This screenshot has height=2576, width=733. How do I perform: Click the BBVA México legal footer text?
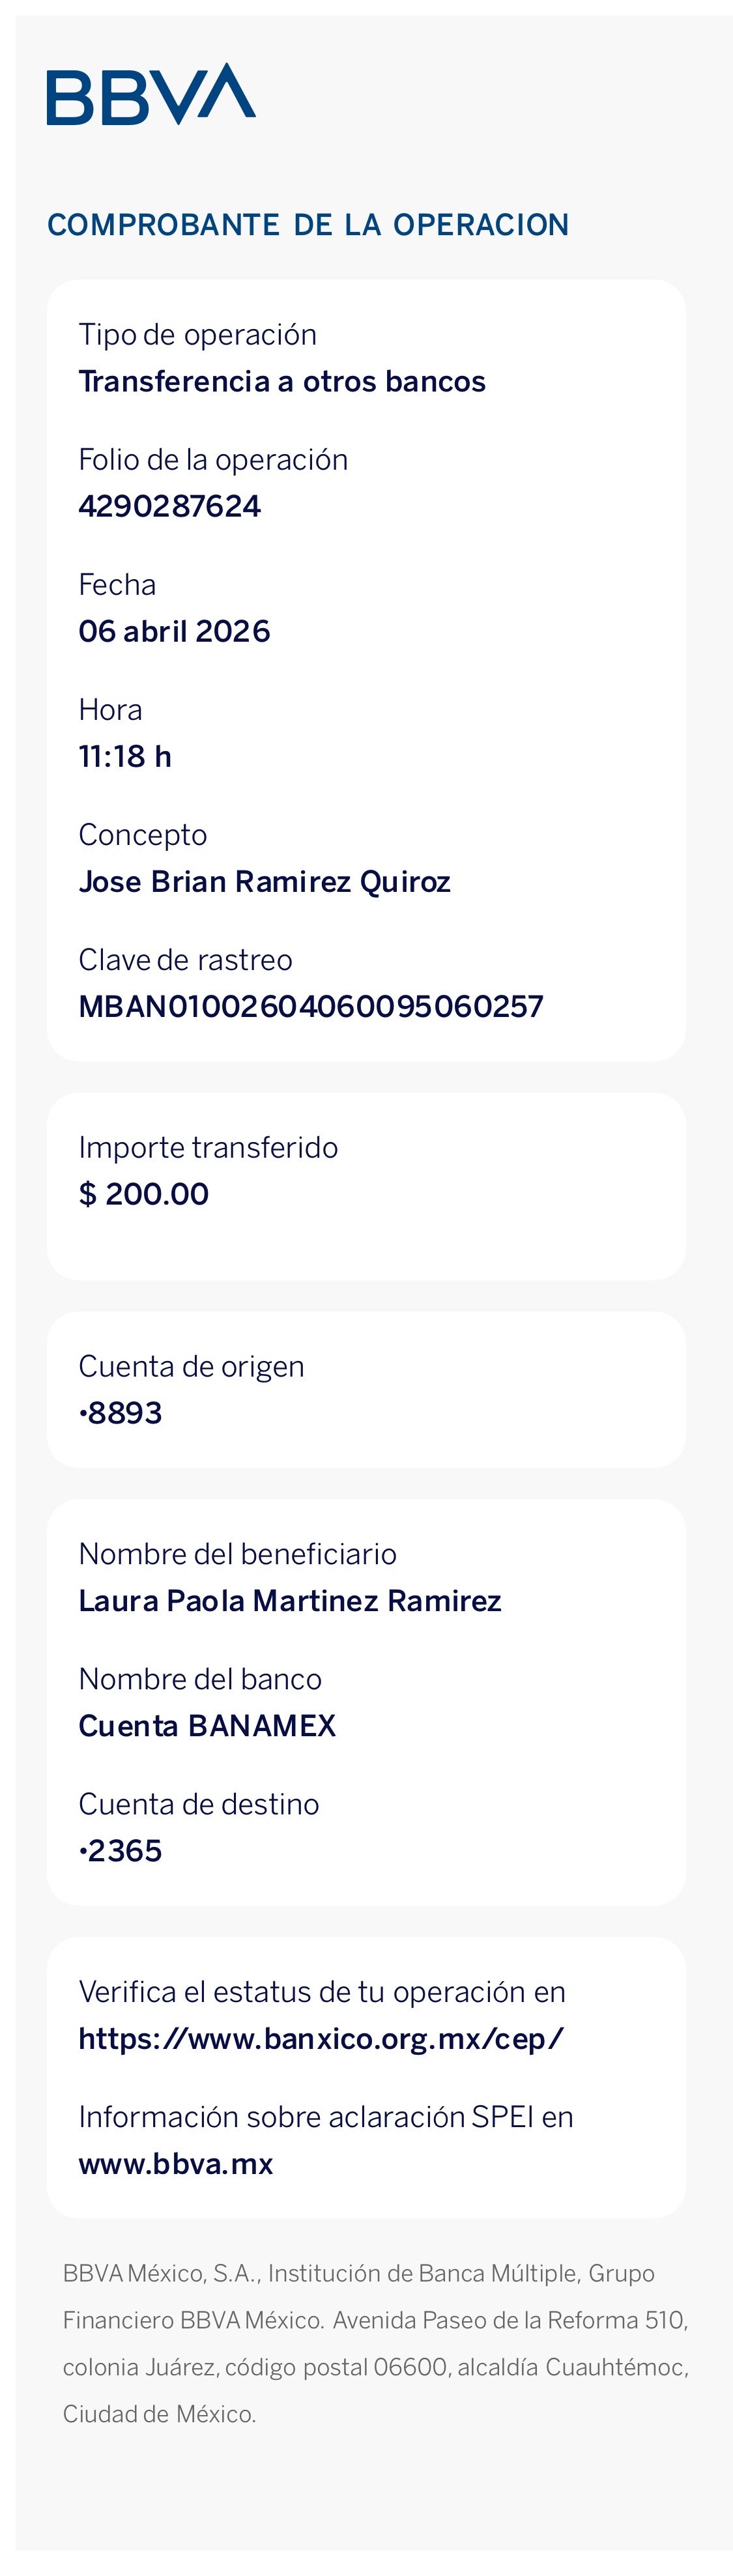(376, 2343)
